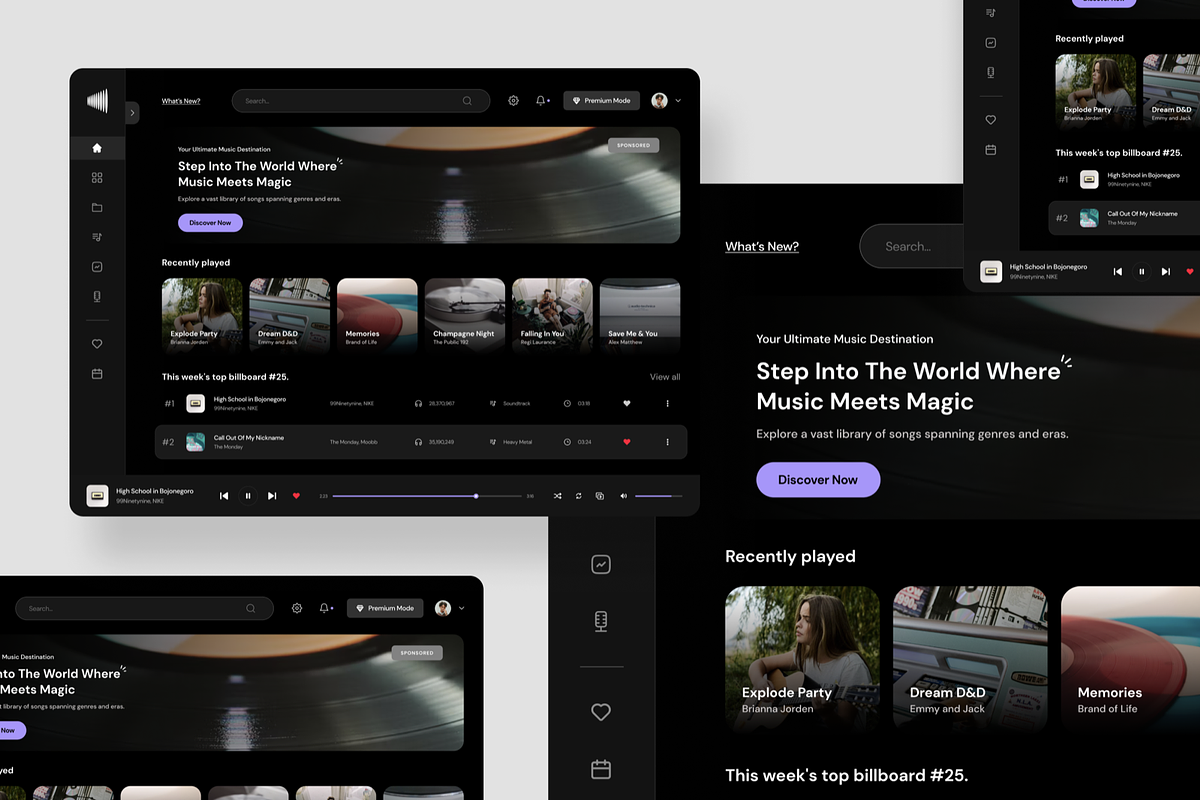Skip to next track in main window player
The width and height of the screenshot is (1200, 800).
point(272,496)
